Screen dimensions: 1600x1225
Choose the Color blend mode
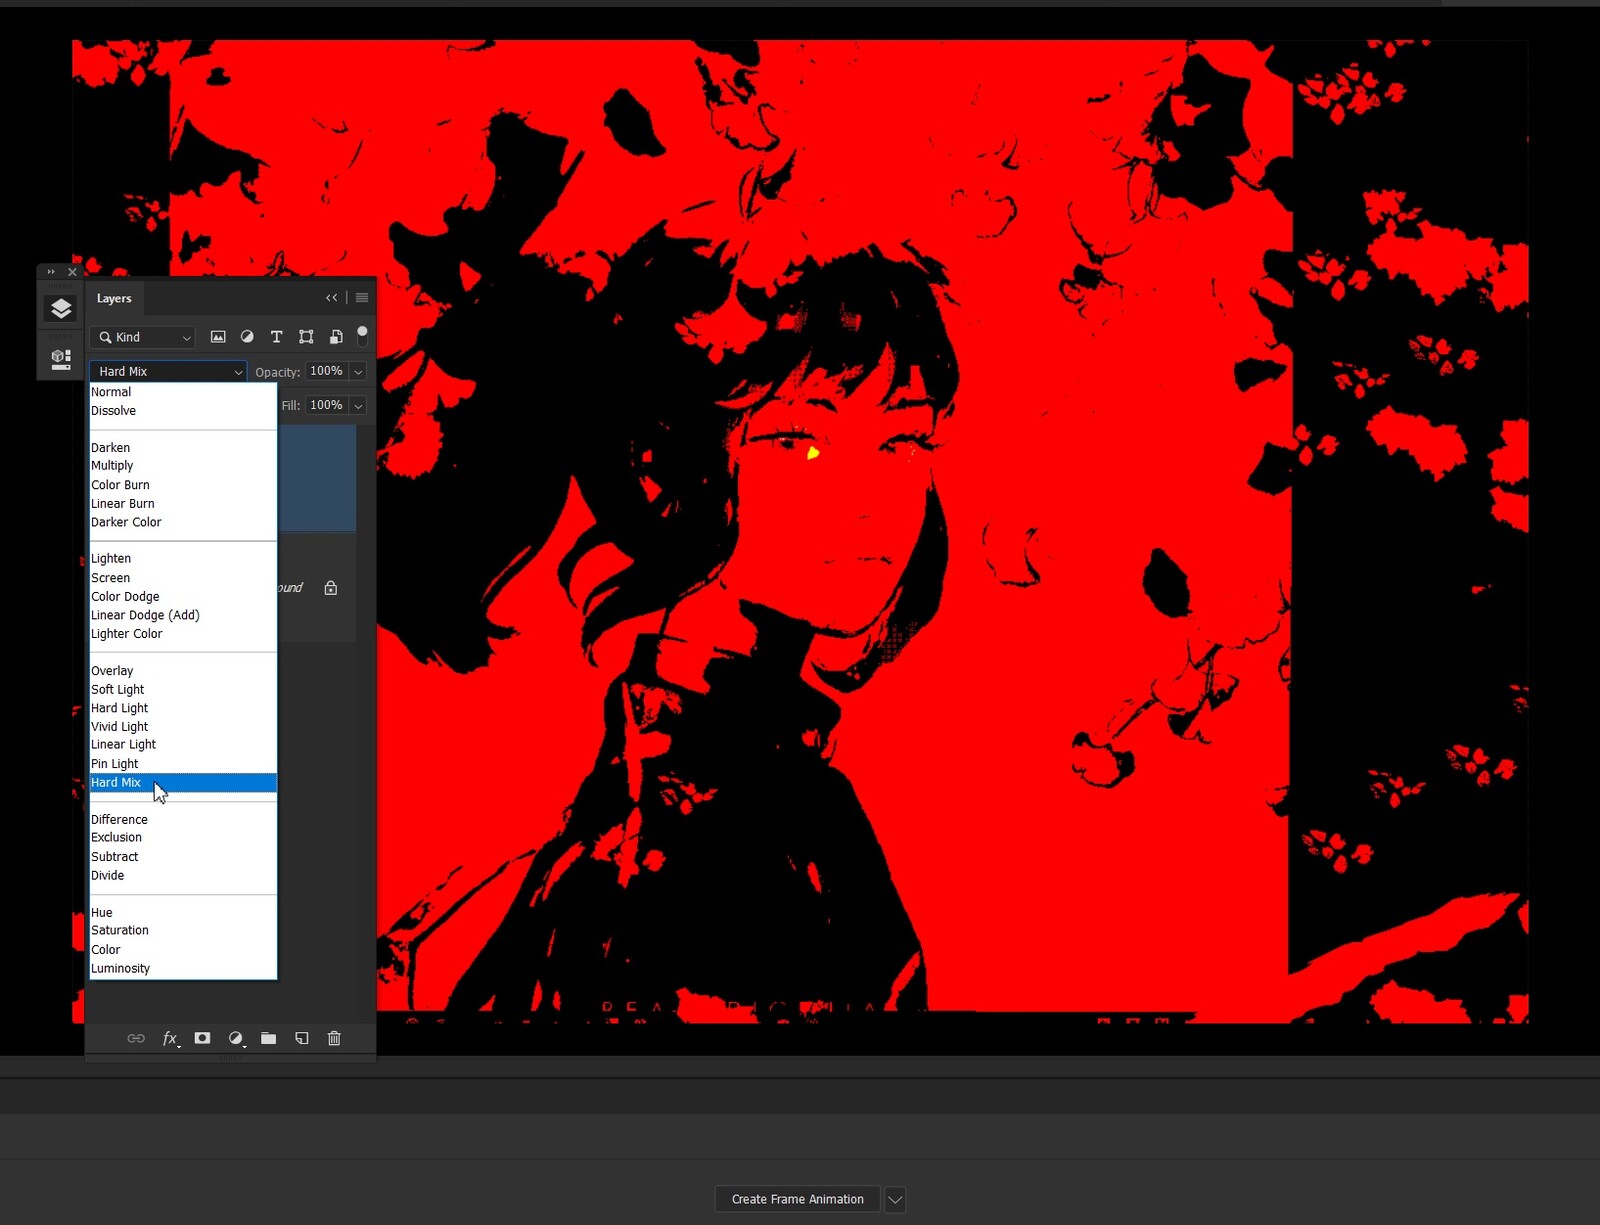point(183,950)
